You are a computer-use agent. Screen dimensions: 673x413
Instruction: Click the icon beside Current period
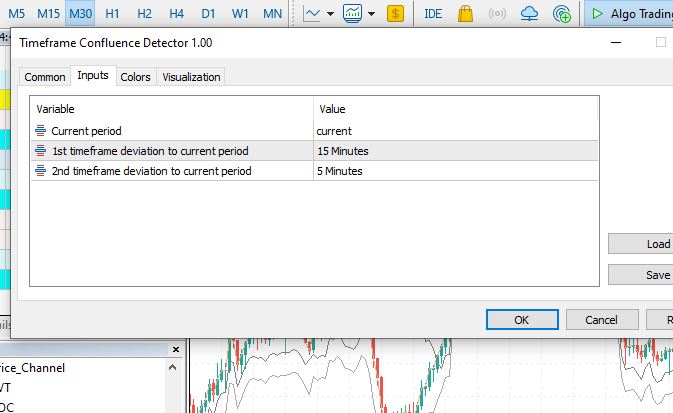point(40,131)
